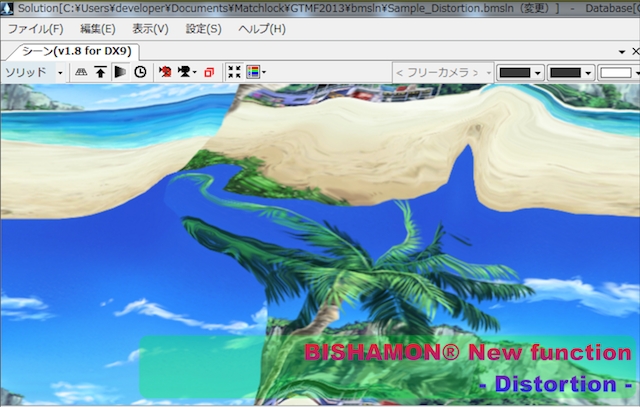This screenshot has width=640, height=407.
Task: Open the ファイル(F) menu
Action: pyautogui.click(x=35, y=29)
